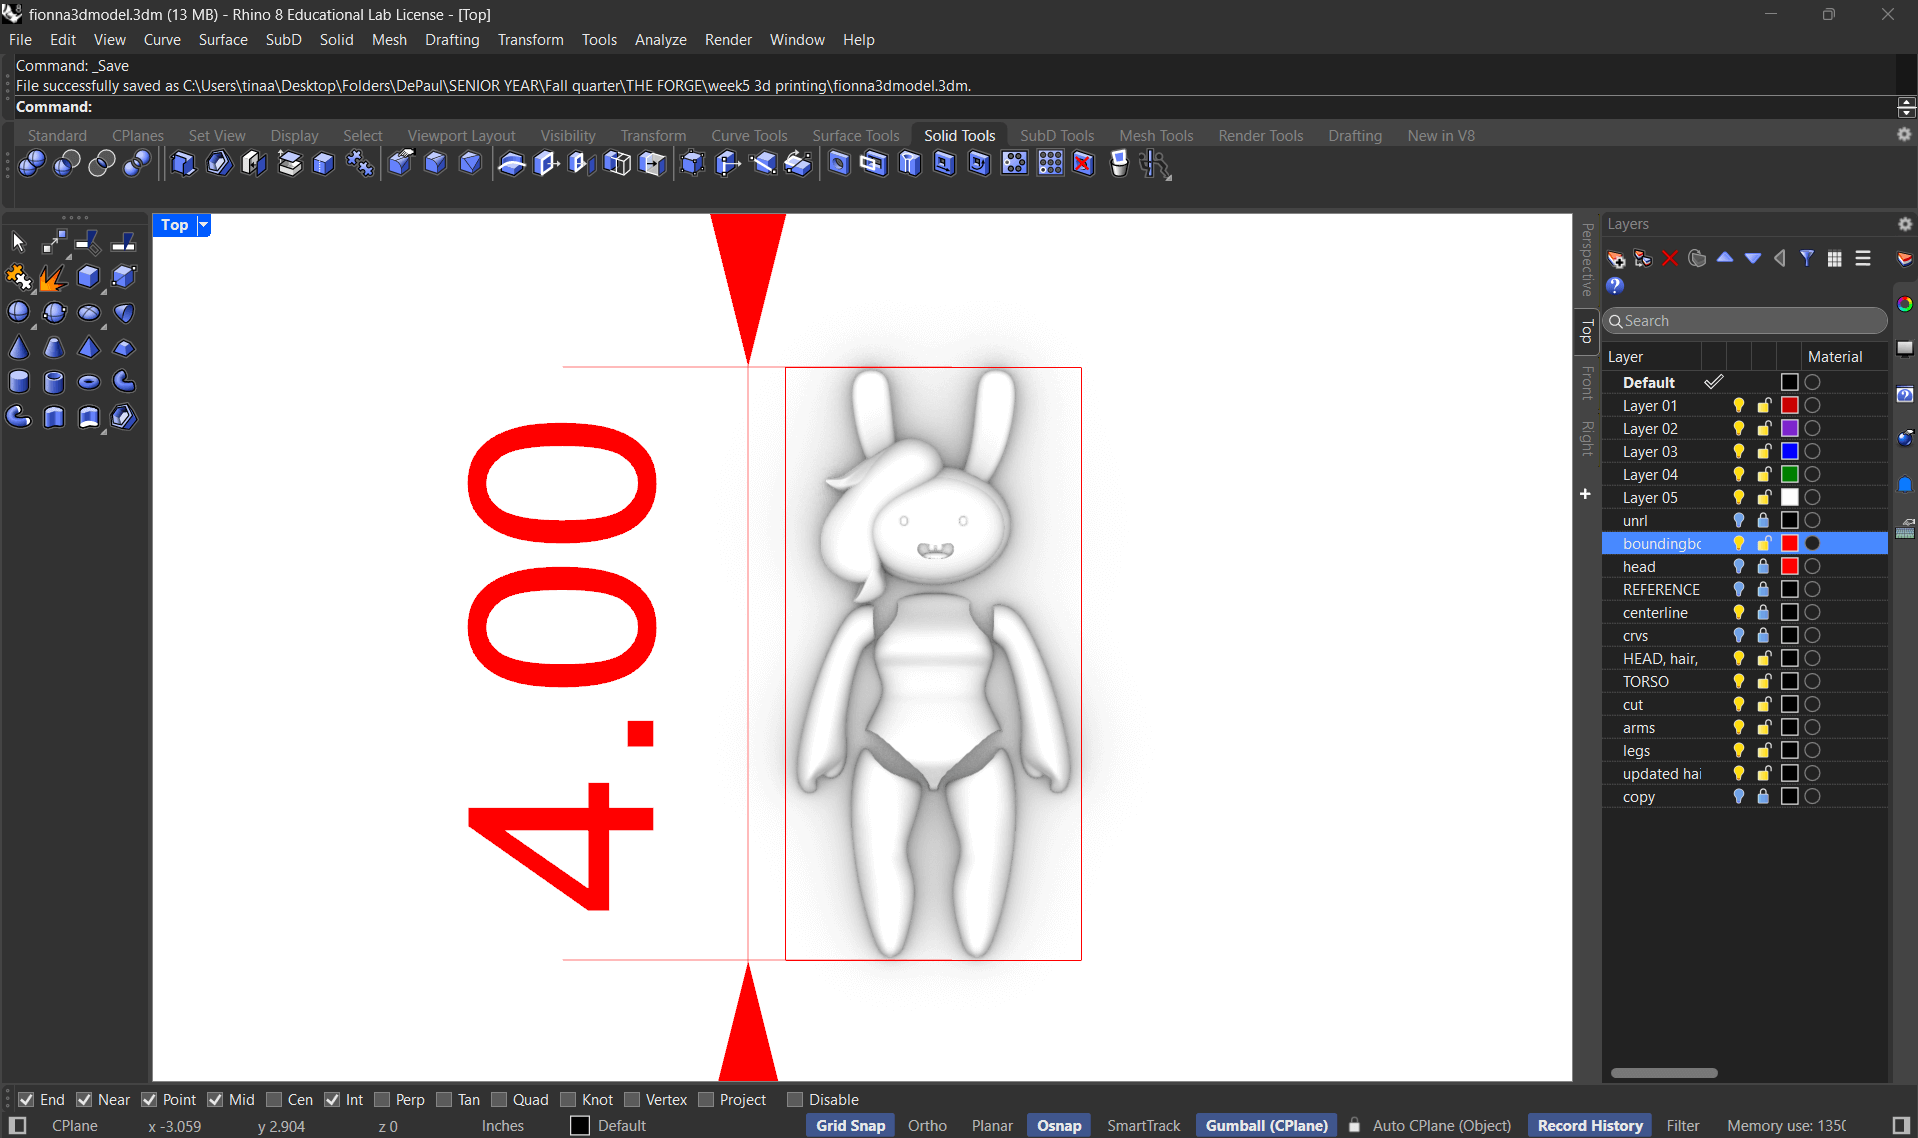The width and height of the screenshot is (1918, 1138).
Task: Move selected layer up with blue arrow
Action: pyautogui.click(x=1726, y=258)
